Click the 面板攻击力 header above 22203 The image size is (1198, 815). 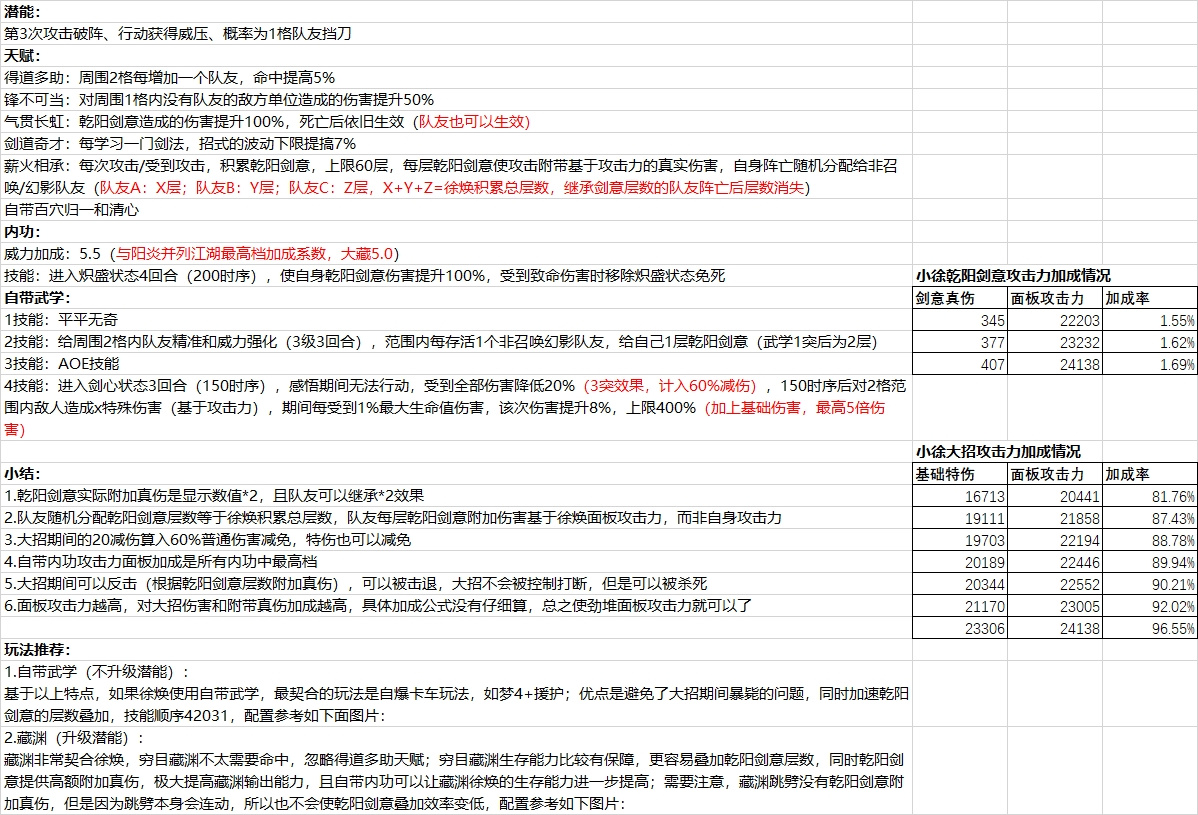pos(1055,298)
